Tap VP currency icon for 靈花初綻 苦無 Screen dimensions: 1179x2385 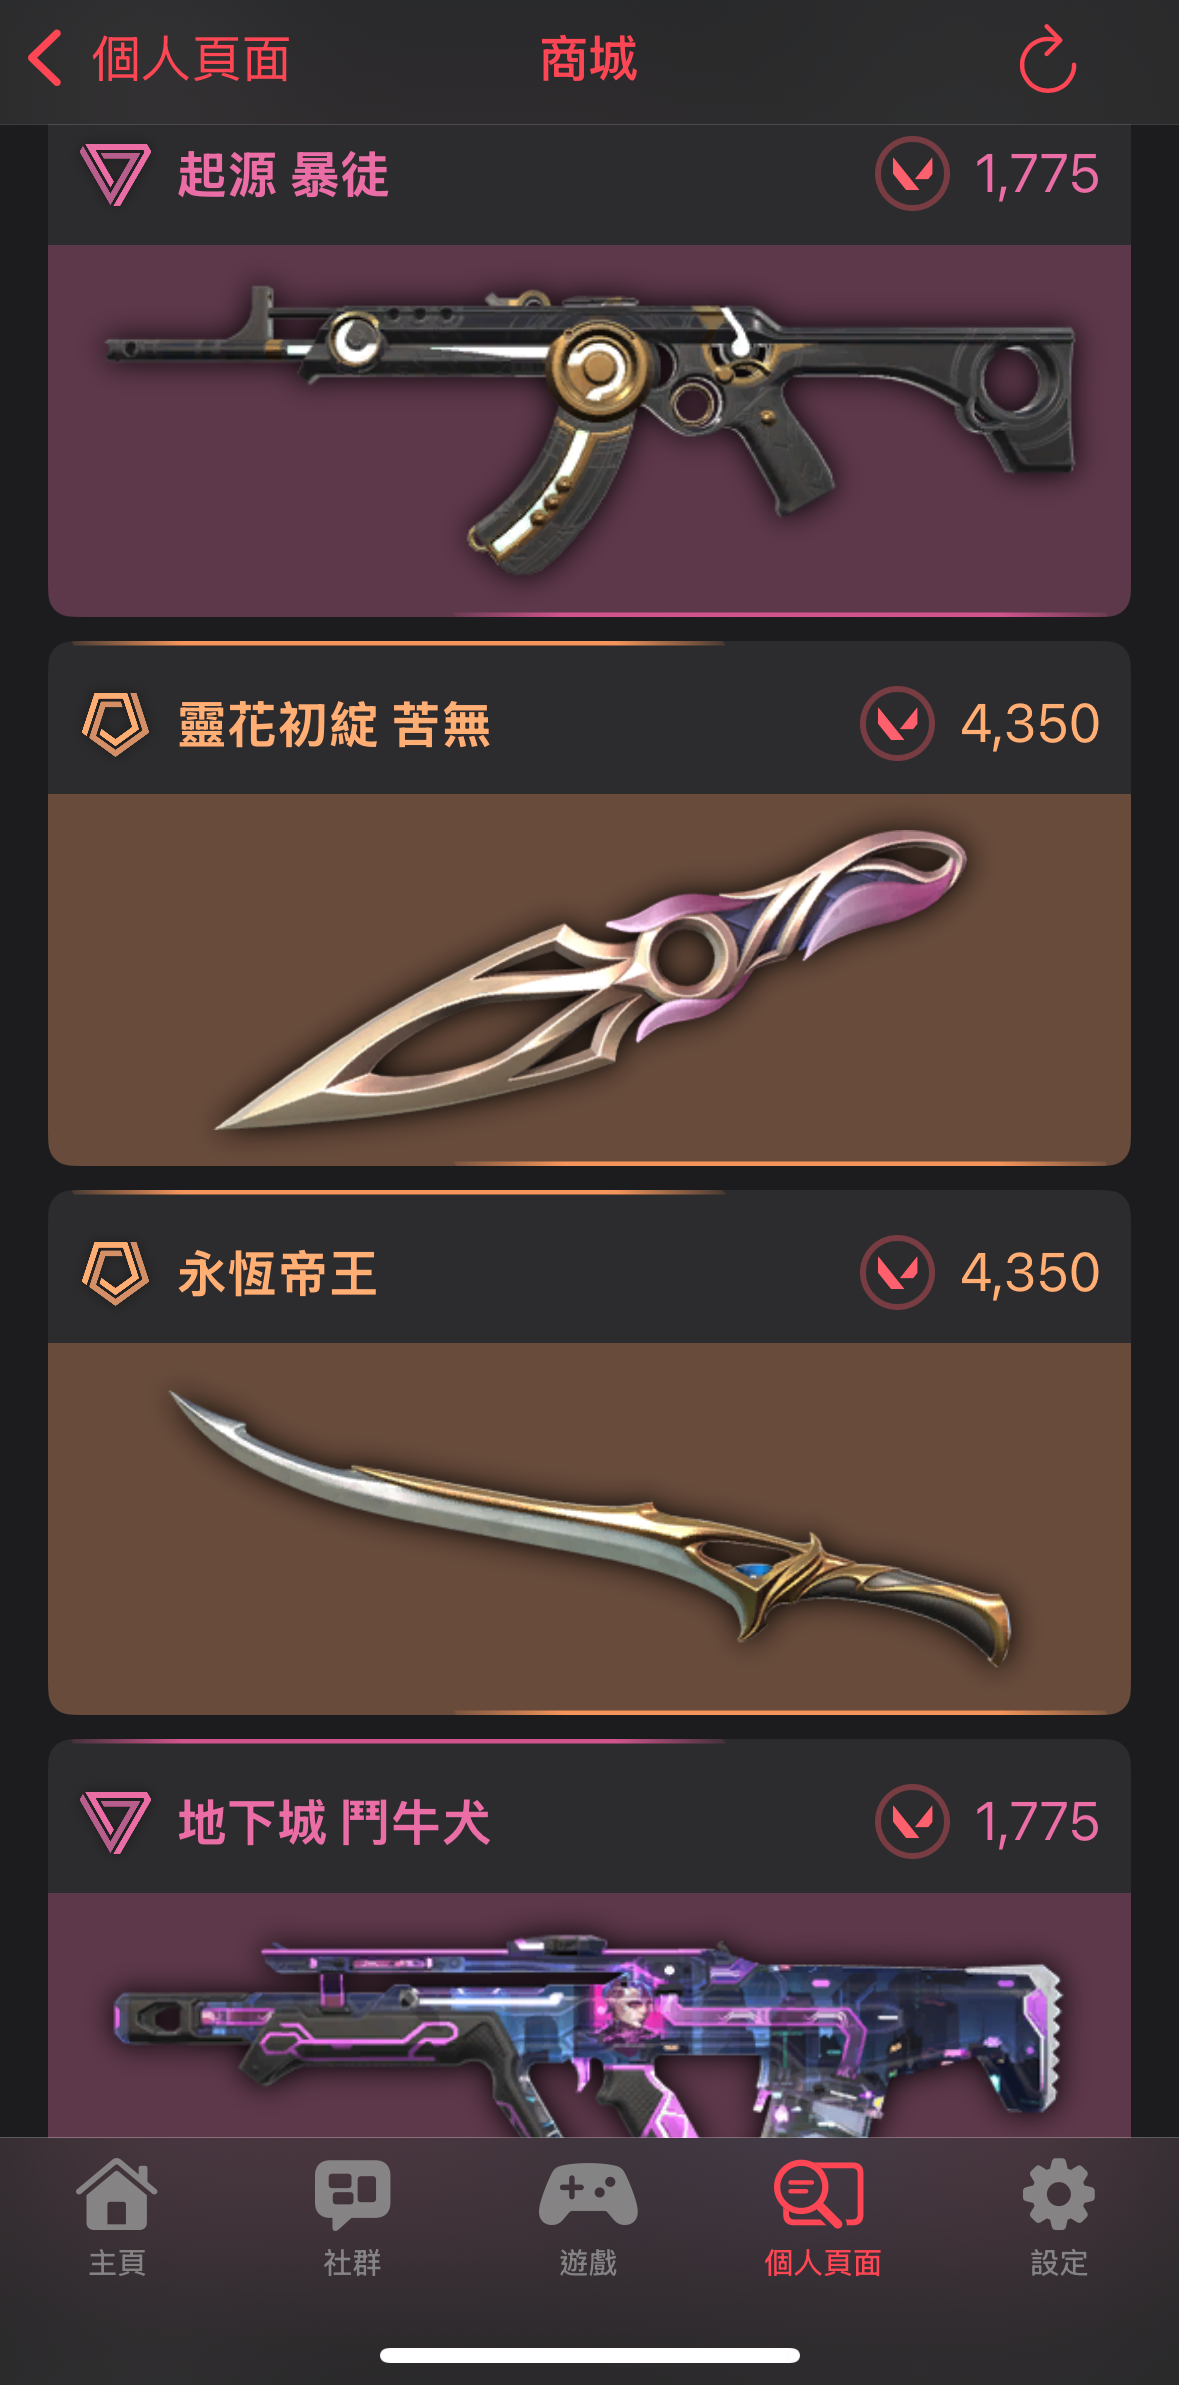(897, 723)
